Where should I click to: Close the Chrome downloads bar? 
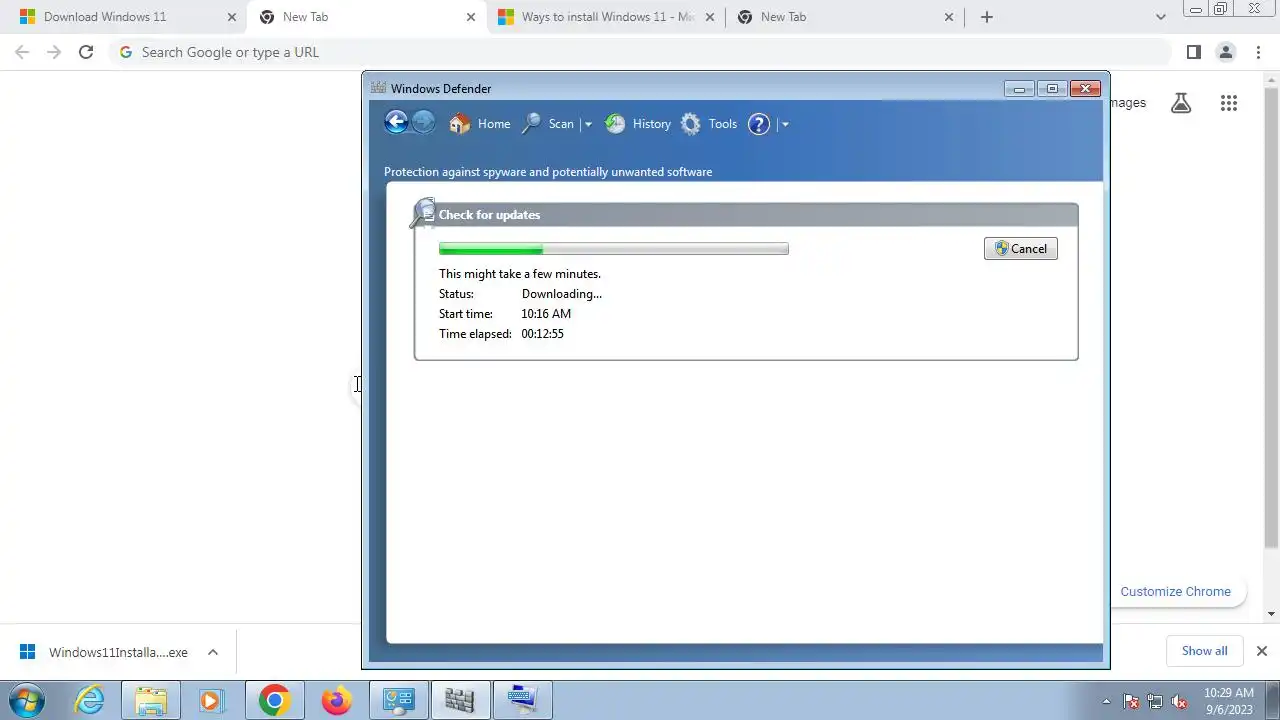point(1261,651)
